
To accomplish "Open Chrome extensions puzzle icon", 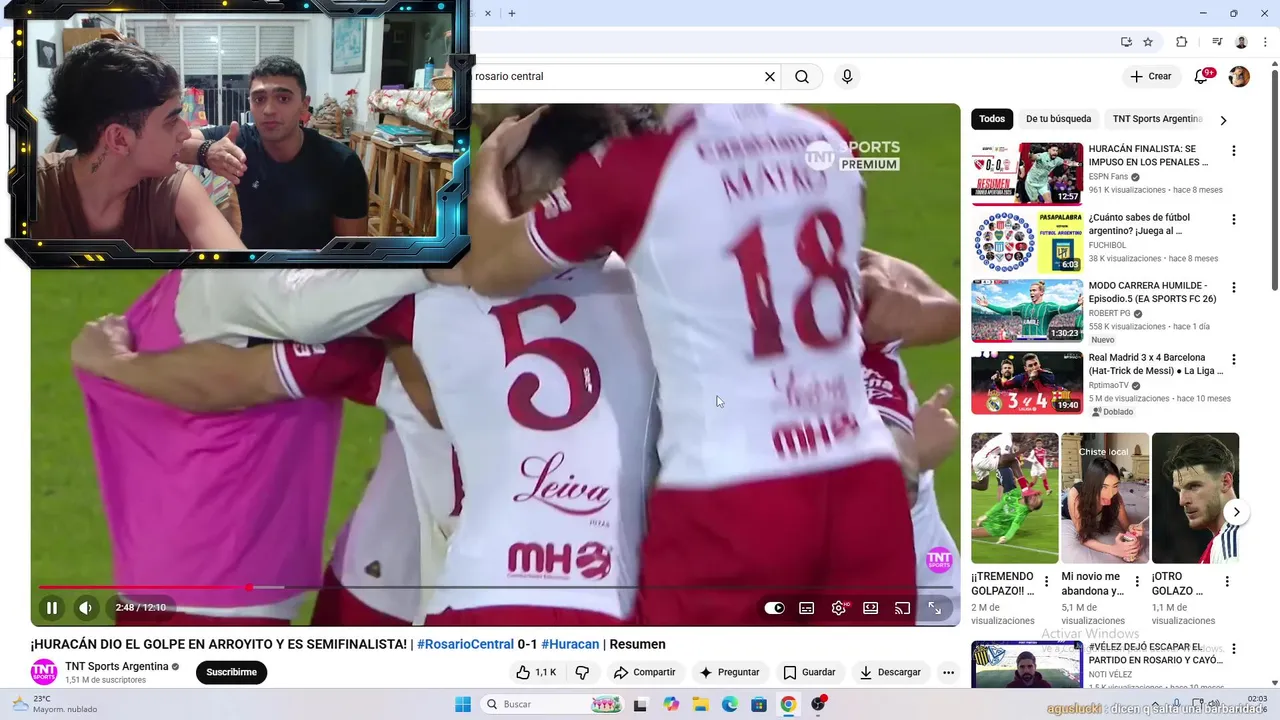I will click(x=1181, y=42).
